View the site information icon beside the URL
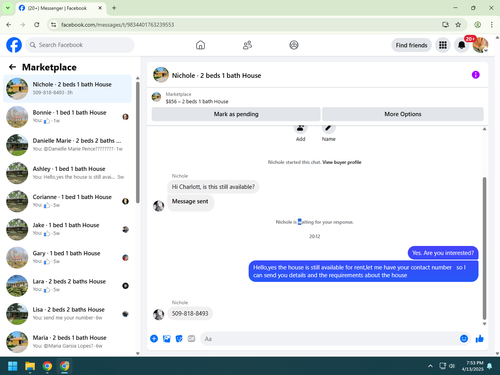Viewport: 500px width, 375px height. (53, 25)
